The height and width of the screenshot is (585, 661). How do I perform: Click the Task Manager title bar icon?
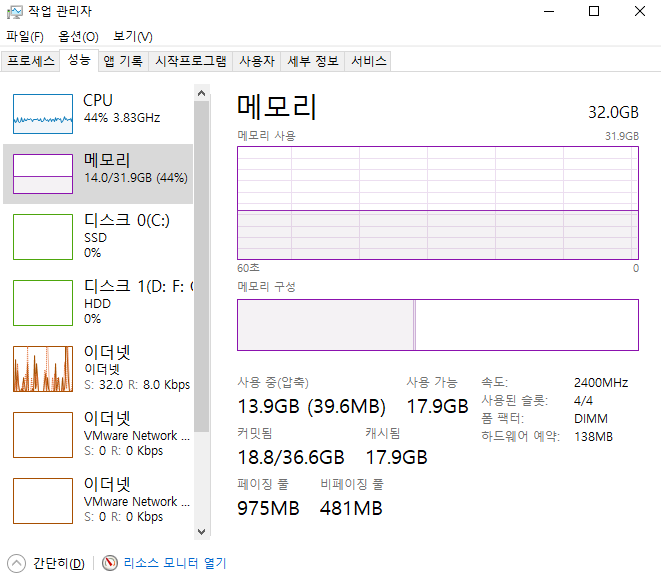[x=15, y=12]
